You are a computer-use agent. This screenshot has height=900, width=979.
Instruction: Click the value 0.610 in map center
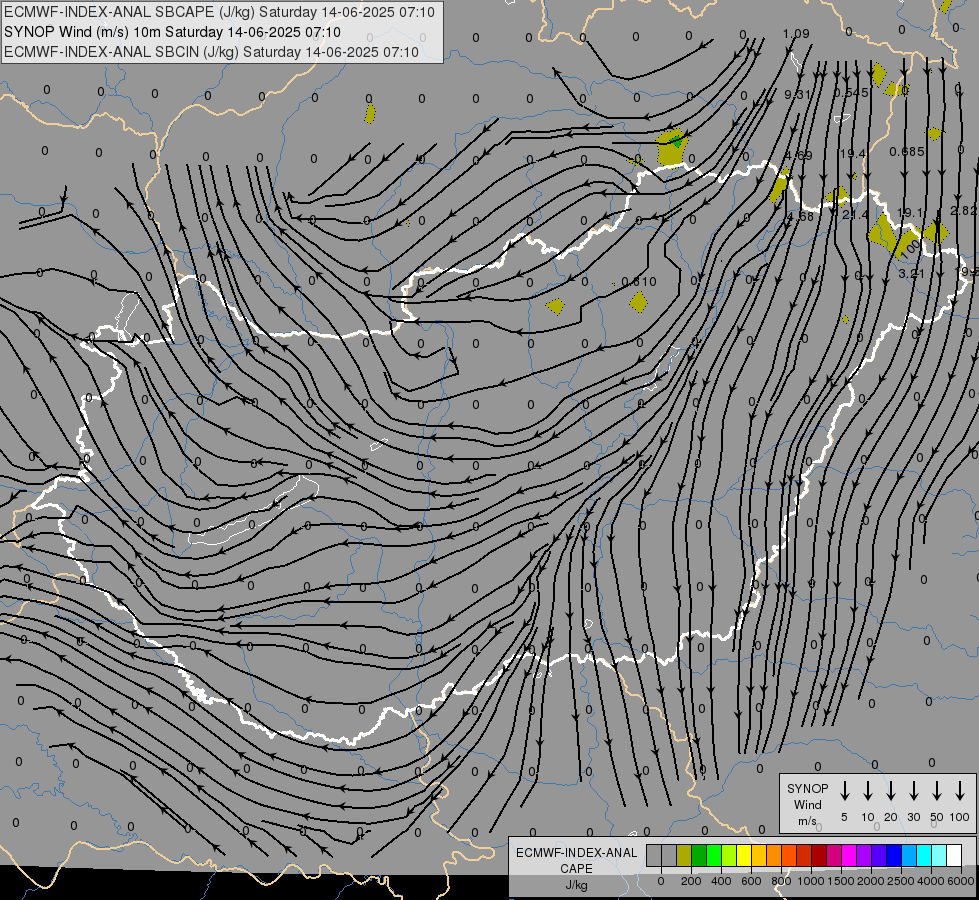click(639, 282)
